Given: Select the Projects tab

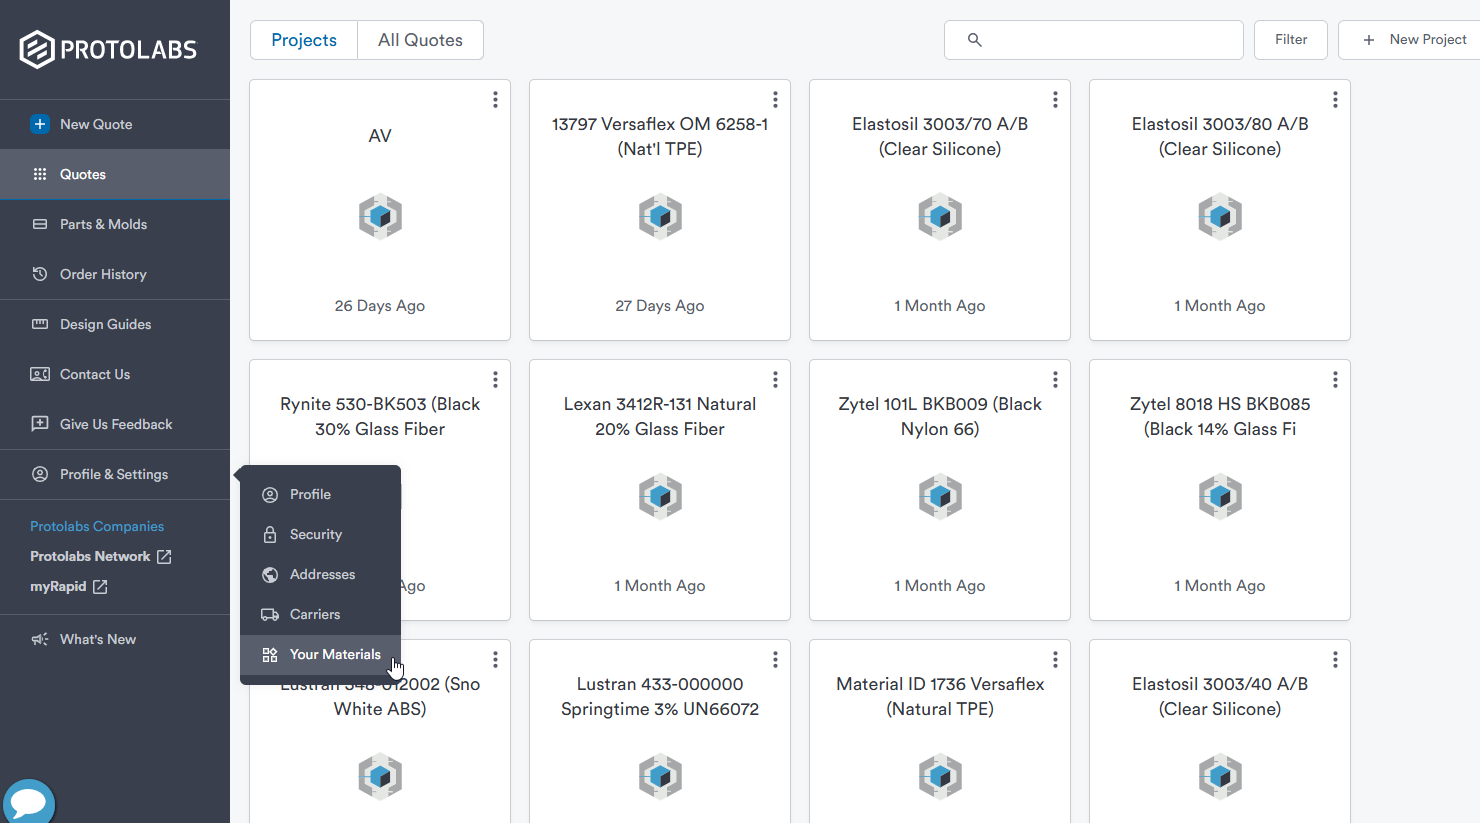Looking at the screenshot, I should [x=304, y=40].
